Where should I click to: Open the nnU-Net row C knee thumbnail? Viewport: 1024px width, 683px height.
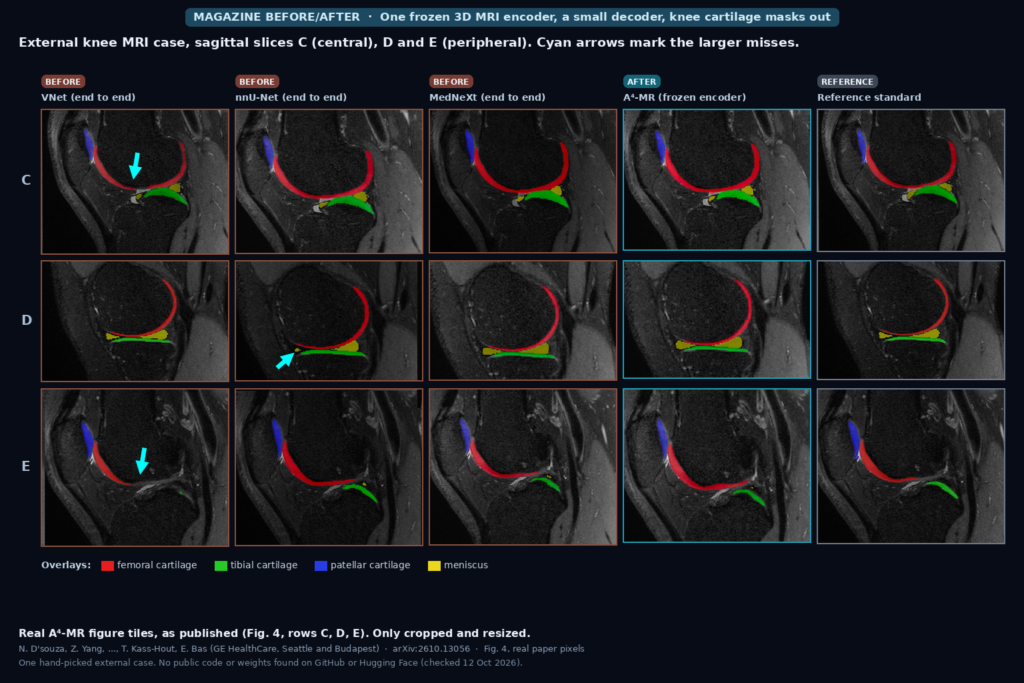(329, 182)
